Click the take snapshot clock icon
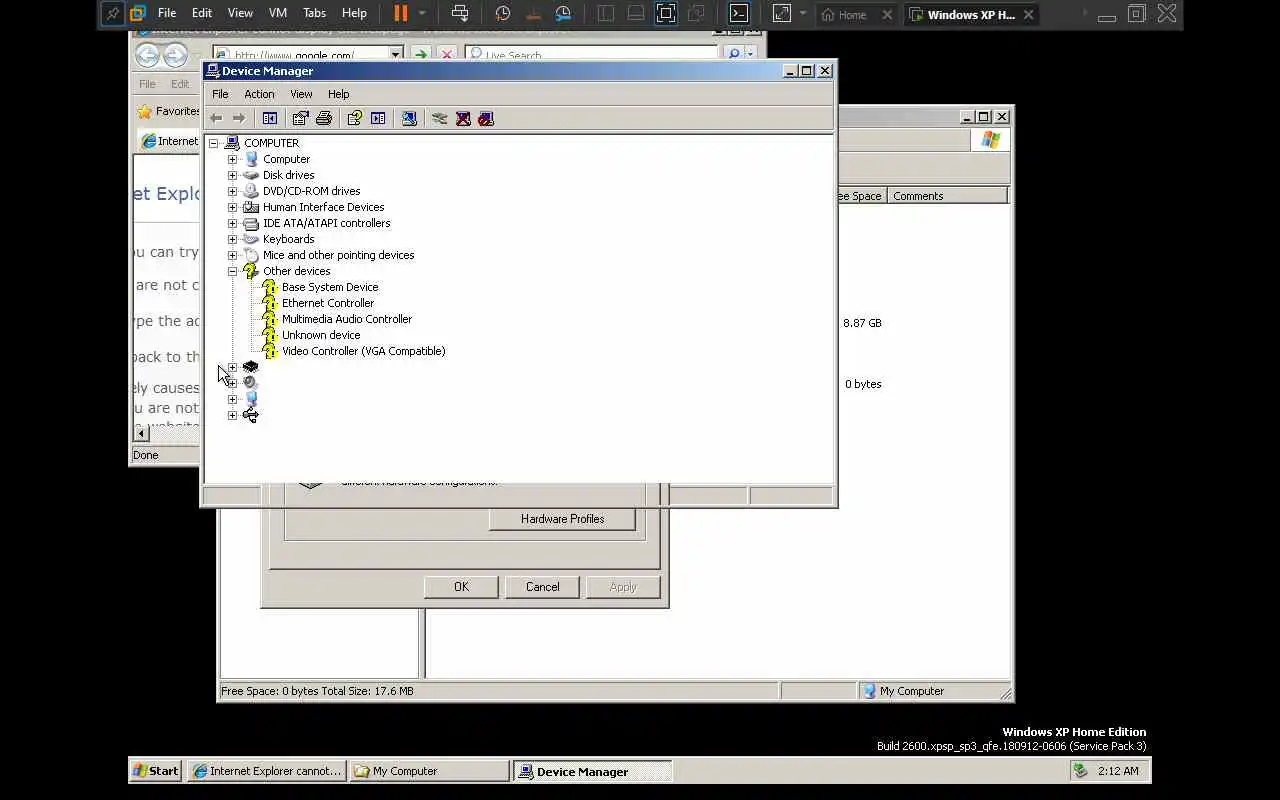Screen dimensions: 1280x800 (x=503, y=13)
